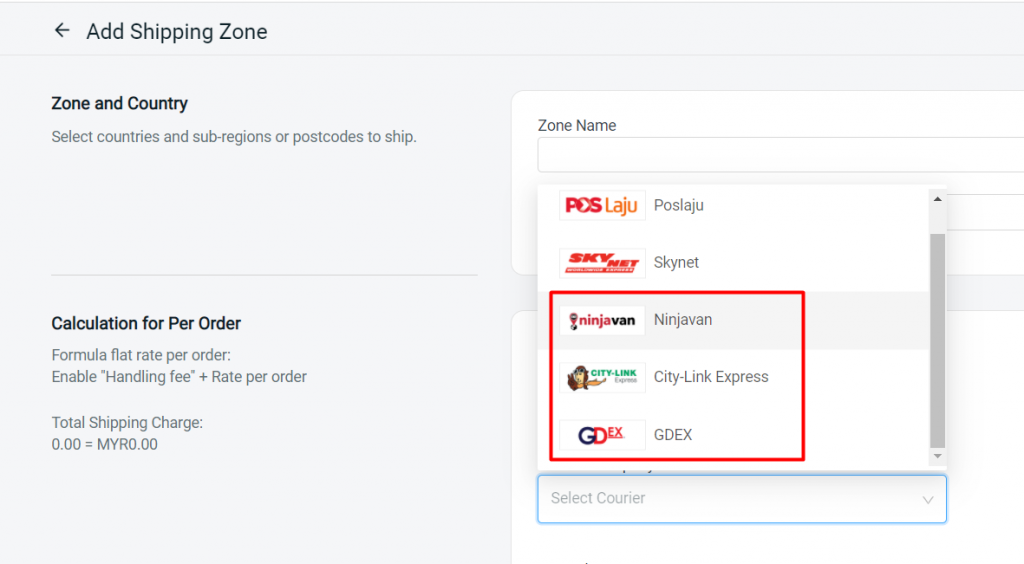Select Ninjavan courier option
The width and height of the screenshot is (1024, 564).
coord(683,320)
